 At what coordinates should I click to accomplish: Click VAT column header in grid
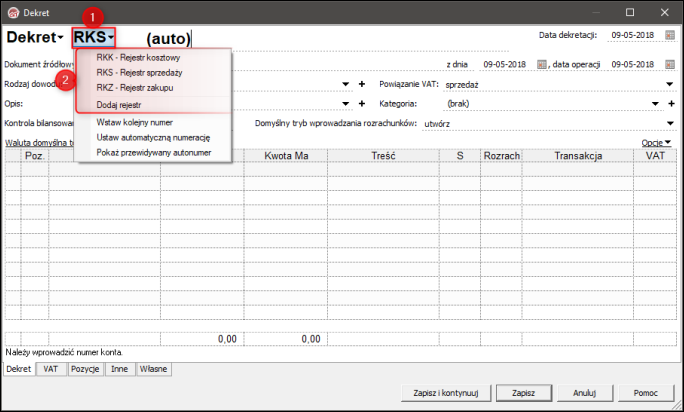click(655, 156)
